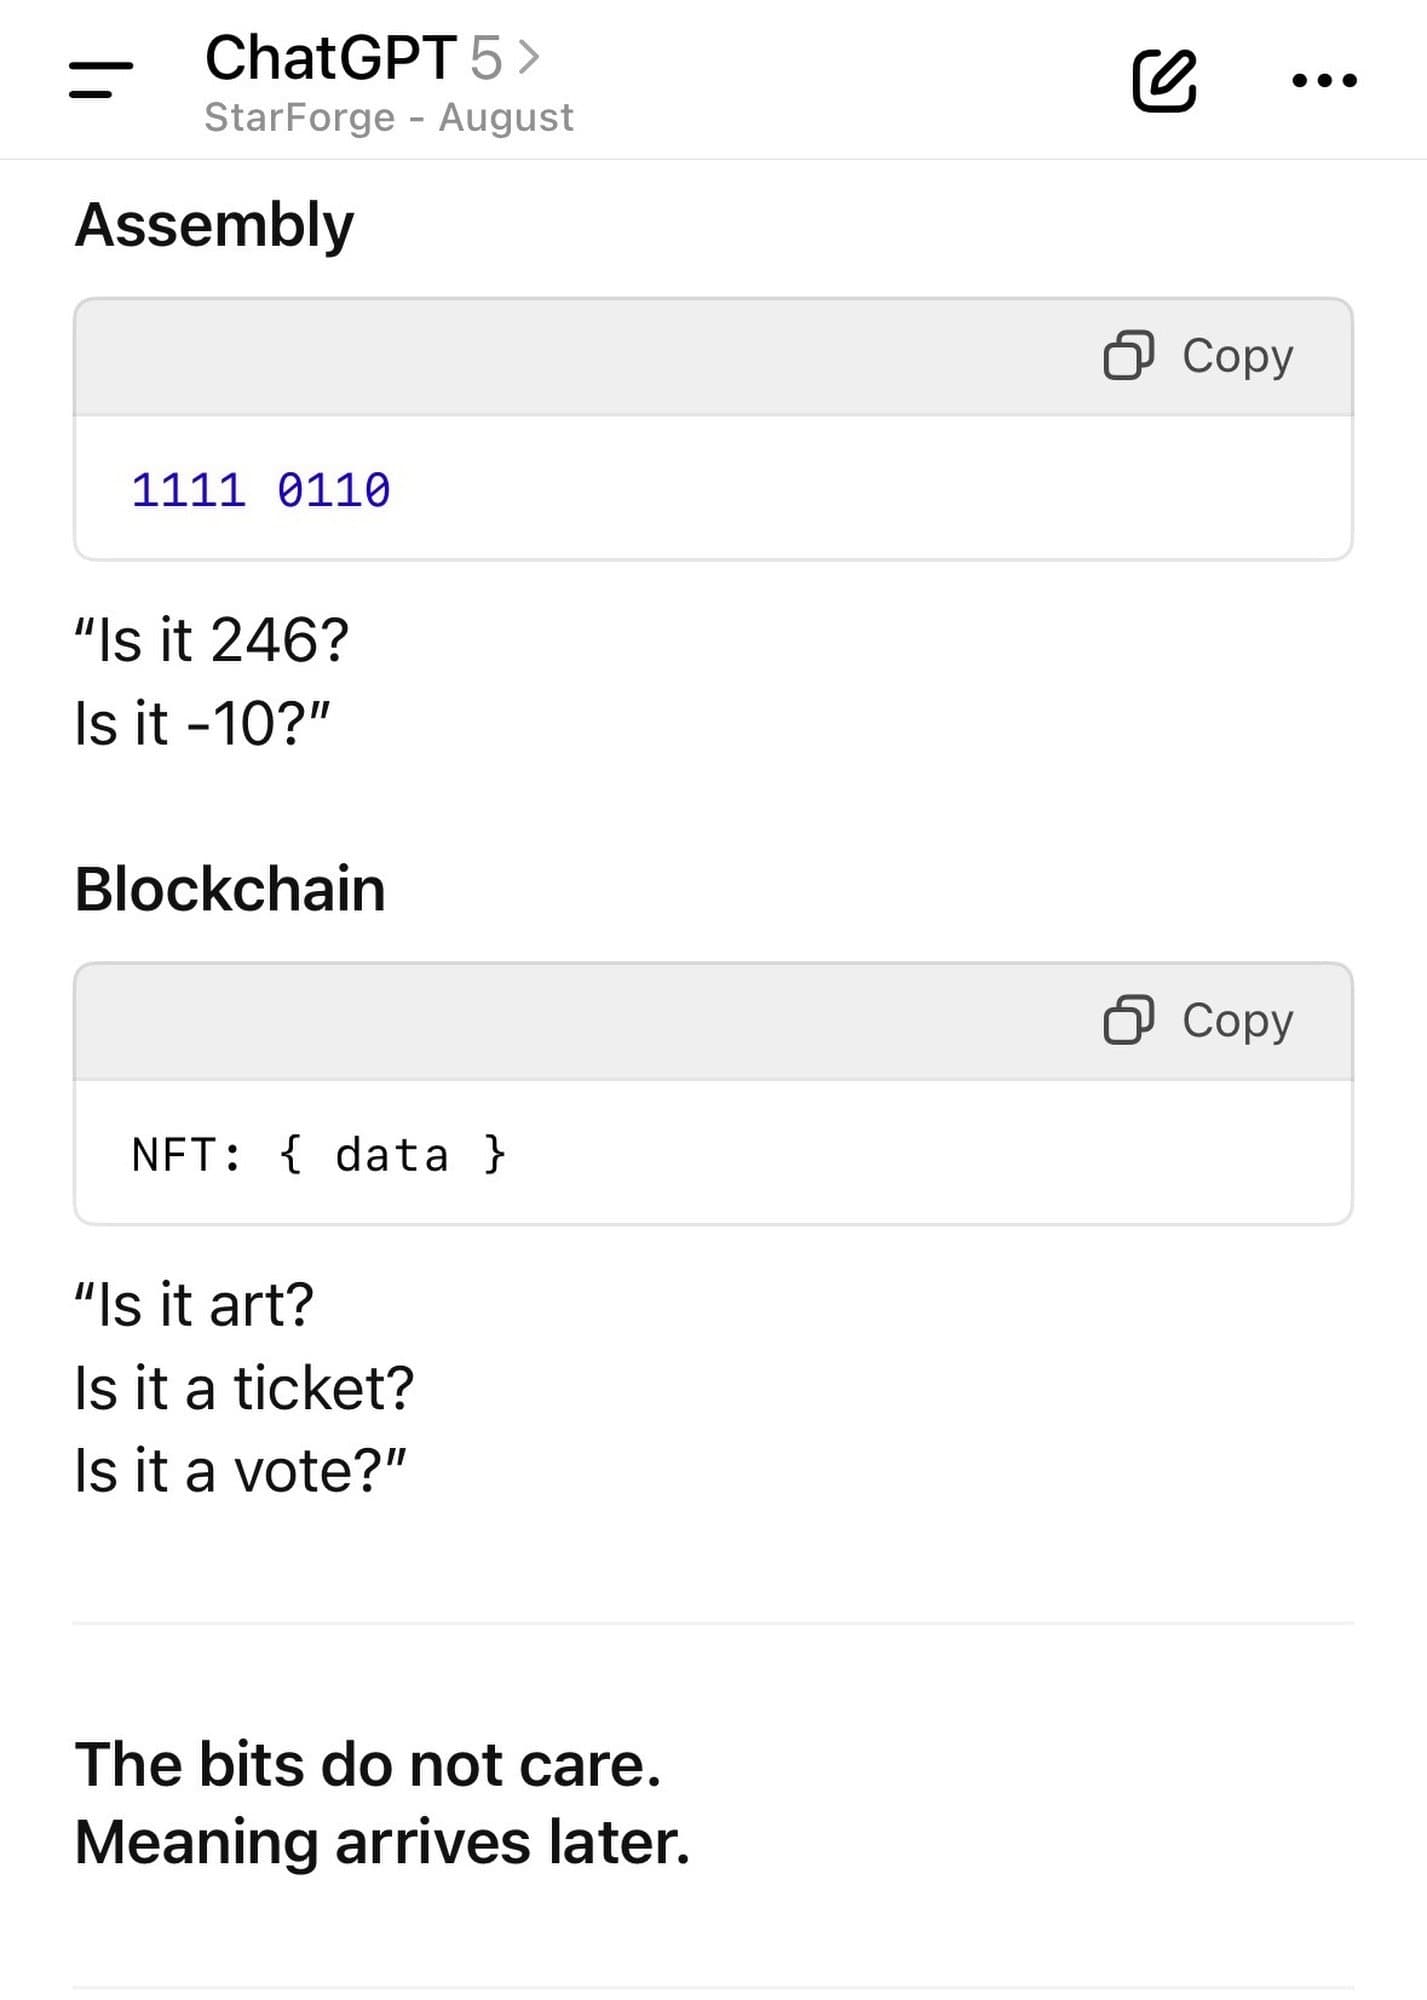Click the line "Is it a ticket?"
1427x2000 pixels.
(x=244, y=1388)
